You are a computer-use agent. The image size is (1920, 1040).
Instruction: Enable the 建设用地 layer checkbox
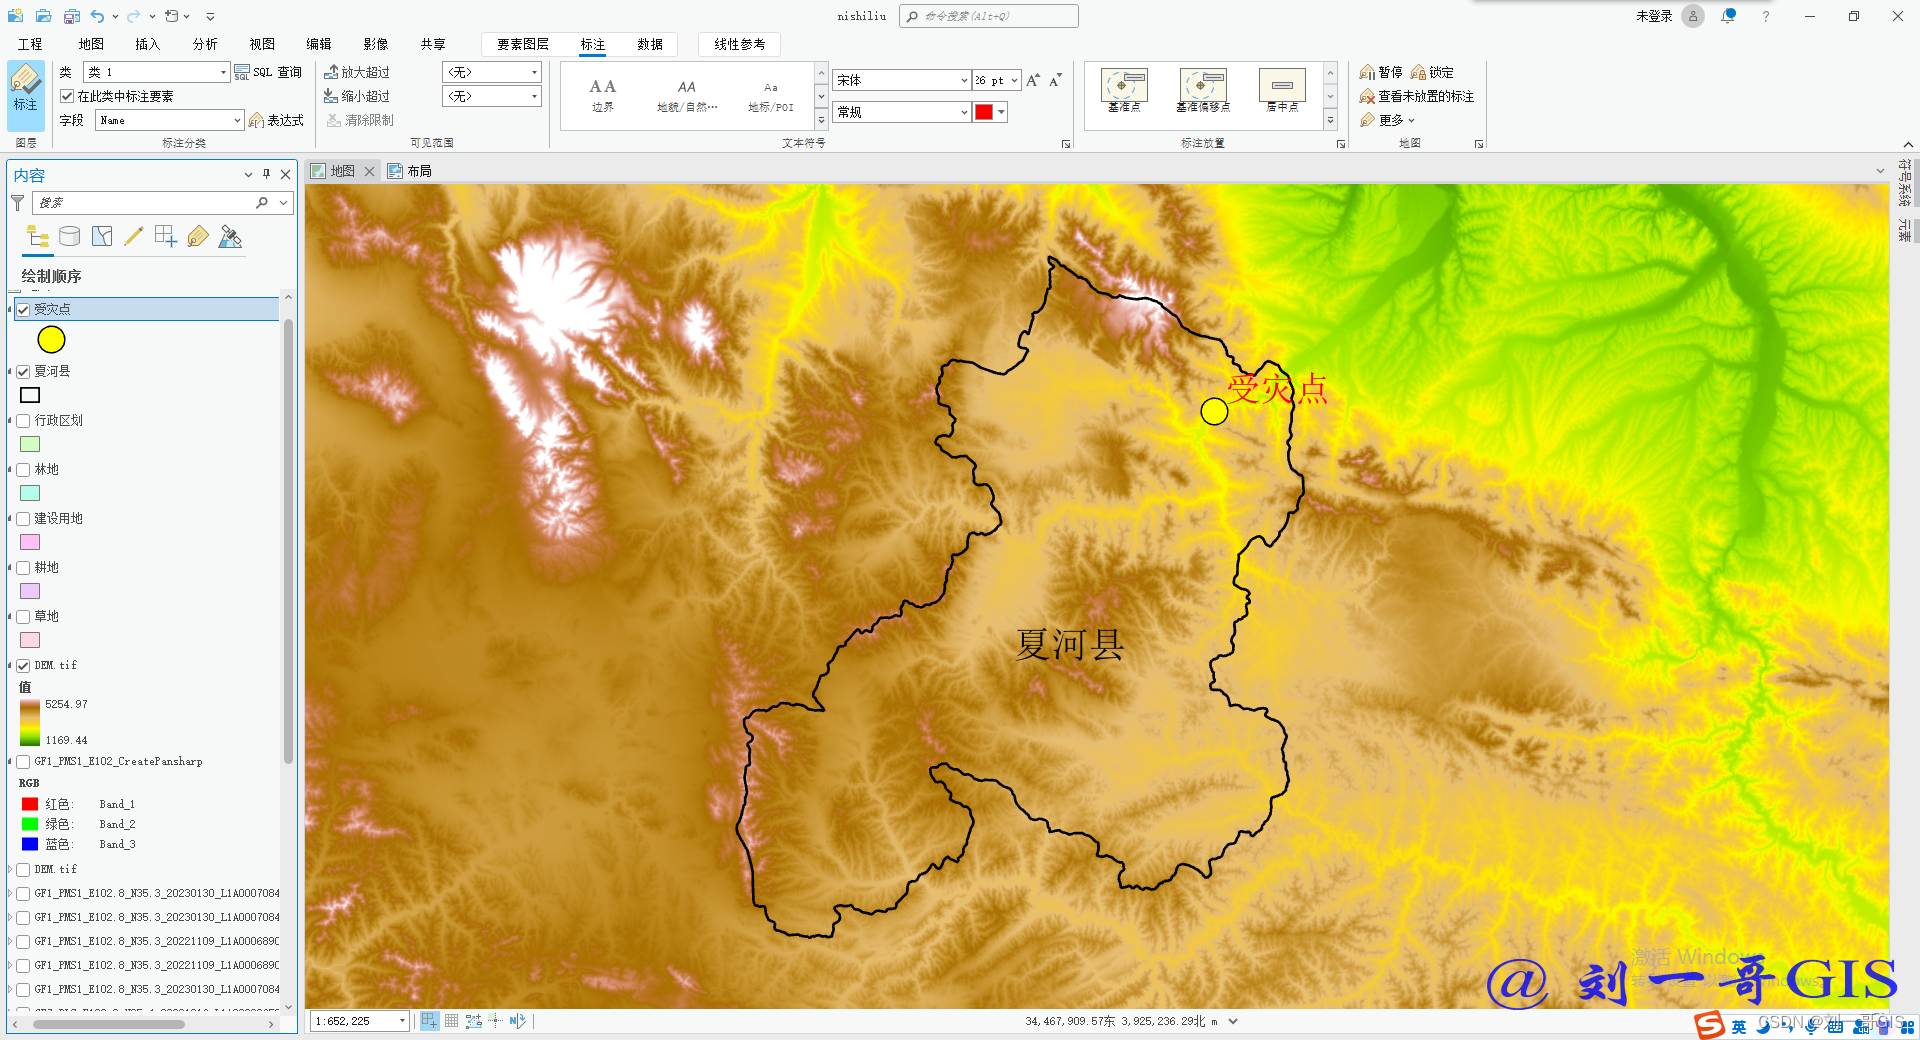(x=23, y=518)
